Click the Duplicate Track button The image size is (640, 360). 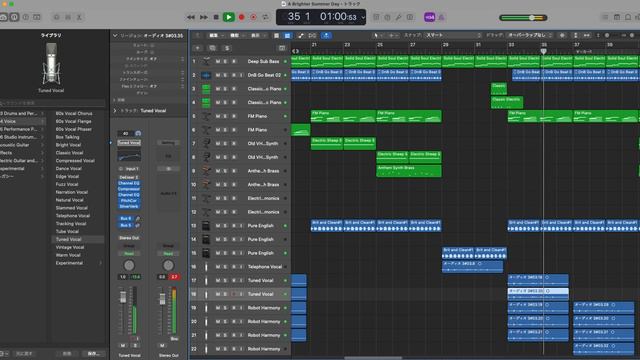pos(212,48)
